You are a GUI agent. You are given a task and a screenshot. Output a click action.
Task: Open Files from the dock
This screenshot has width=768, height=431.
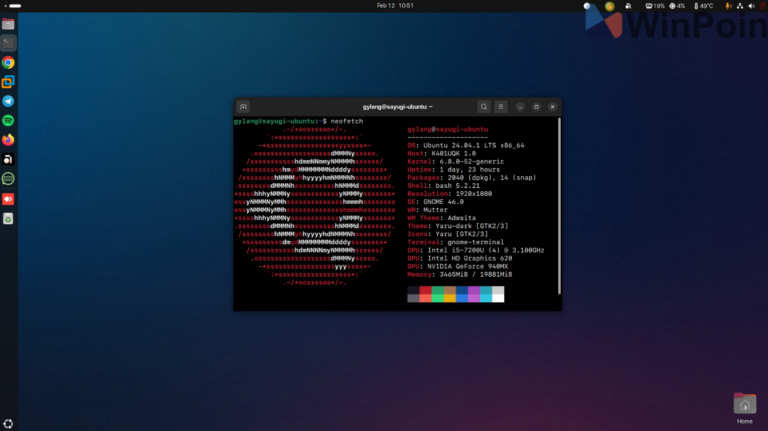[x=8, y=24]
